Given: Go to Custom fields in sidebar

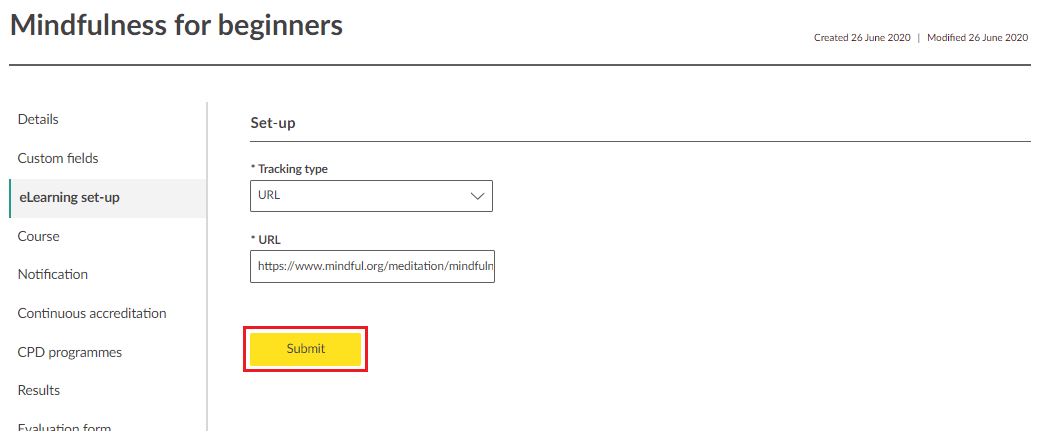Looking at the screenshot, I should 58,159.
